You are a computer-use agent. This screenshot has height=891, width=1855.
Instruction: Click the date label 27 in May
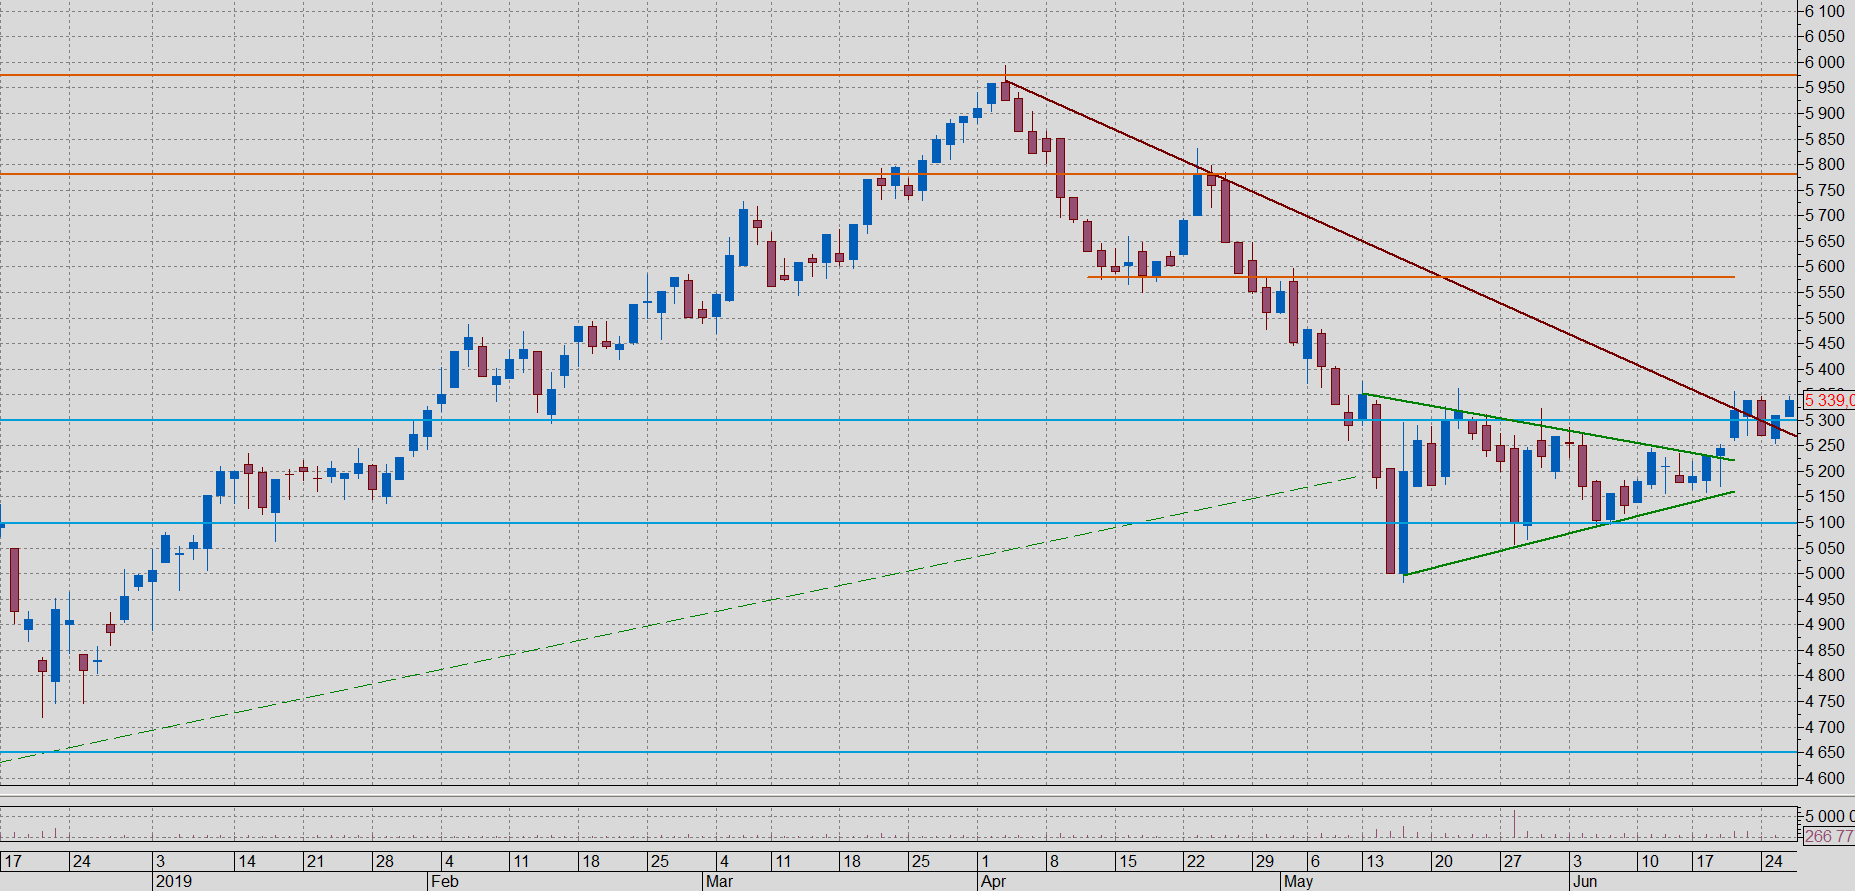click(x=1512, y=861)
